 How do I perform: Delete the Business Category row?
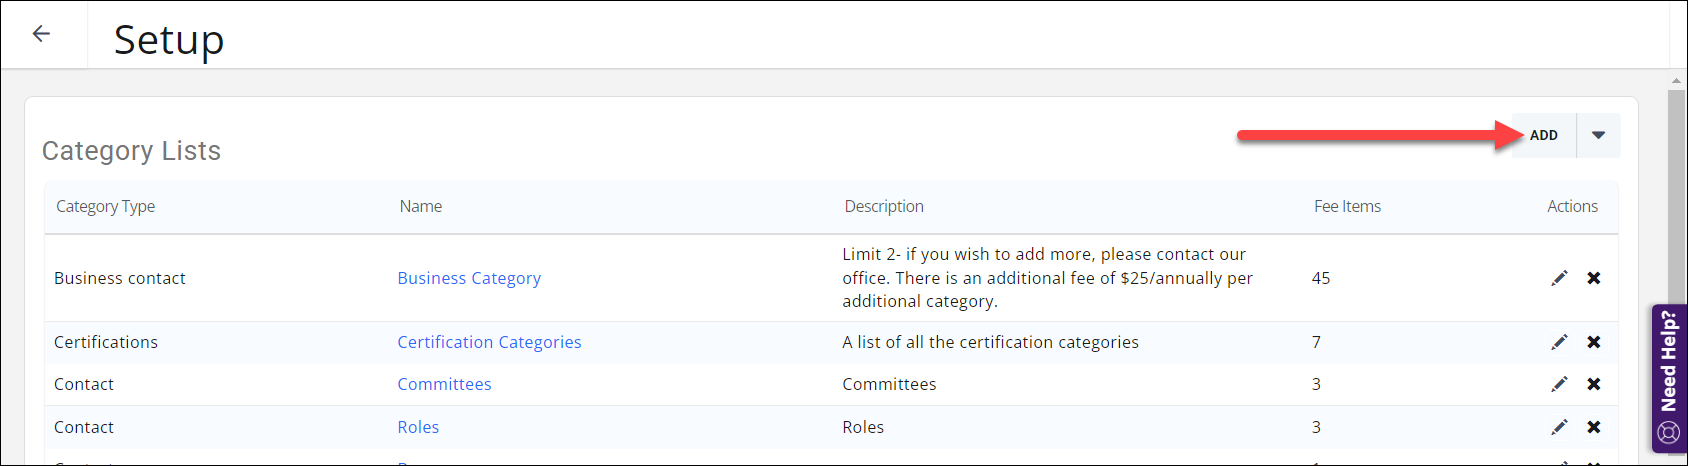coord(1594,278)
